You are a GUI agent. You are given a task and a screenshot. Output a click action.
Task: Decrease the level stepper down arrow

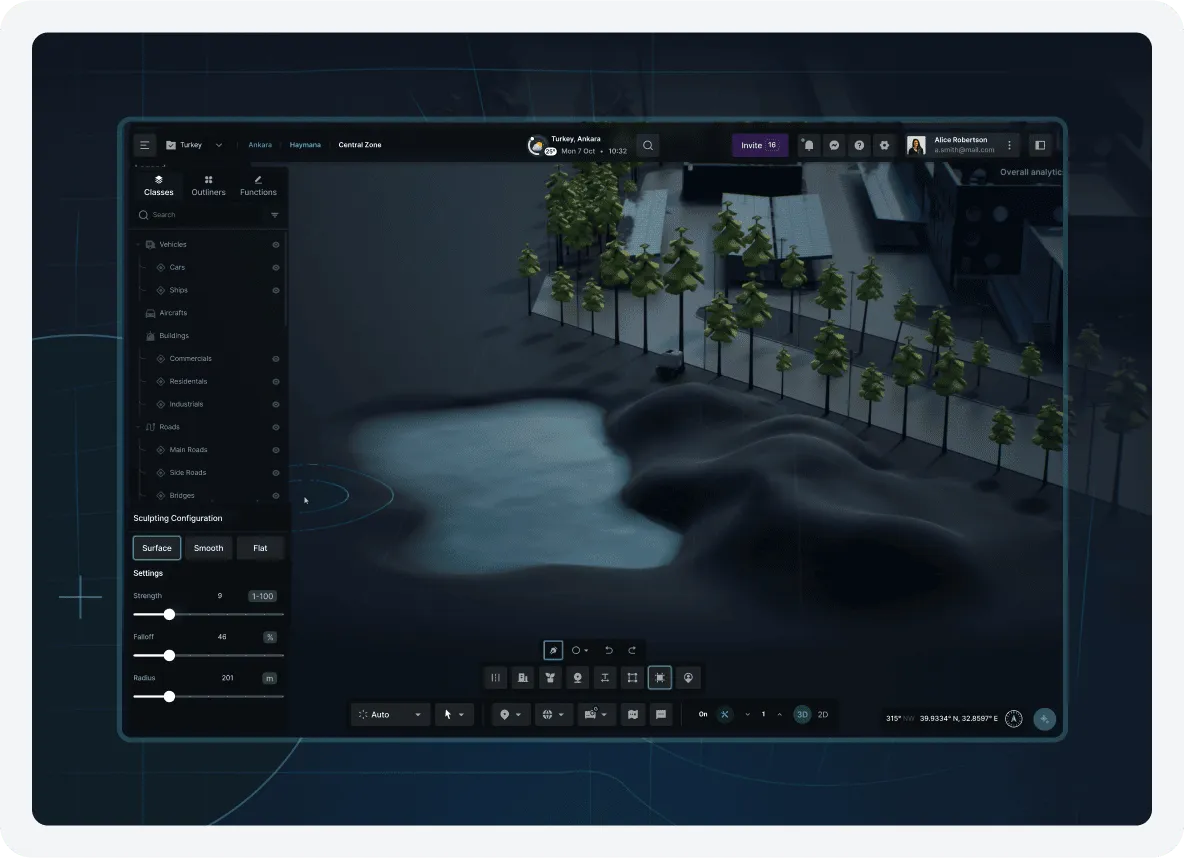pos(748,714)
